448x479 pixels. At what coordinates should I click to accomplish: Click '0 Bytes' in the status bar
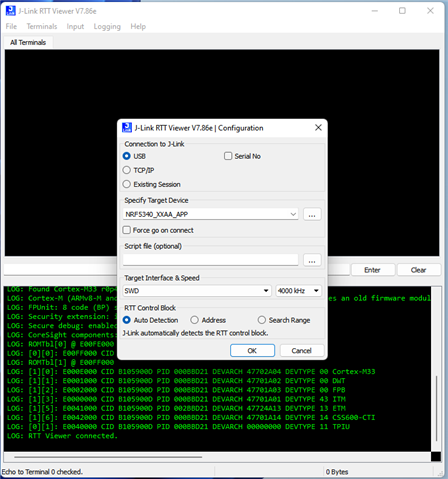tap(337, 472)
